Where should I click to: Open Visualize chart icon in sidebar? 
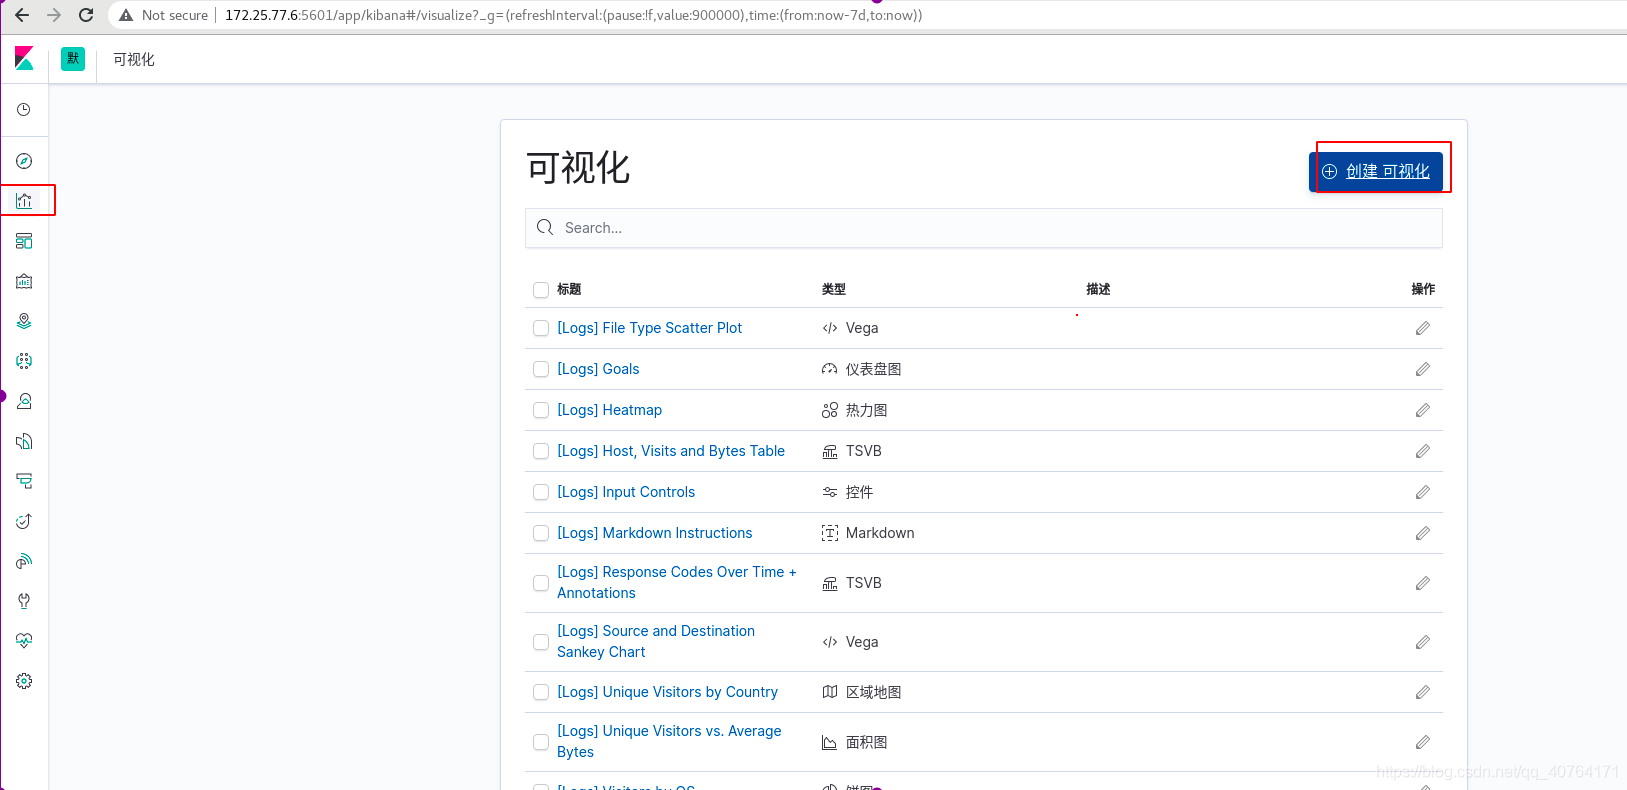(x=24, y=201)
